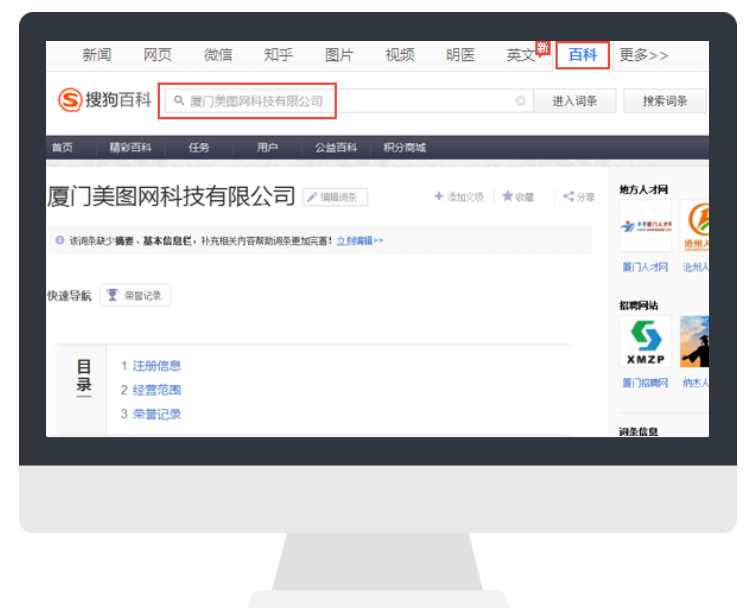Click the search input field
The width and height of the screenshot is (753, 608).
coord(348,101)
